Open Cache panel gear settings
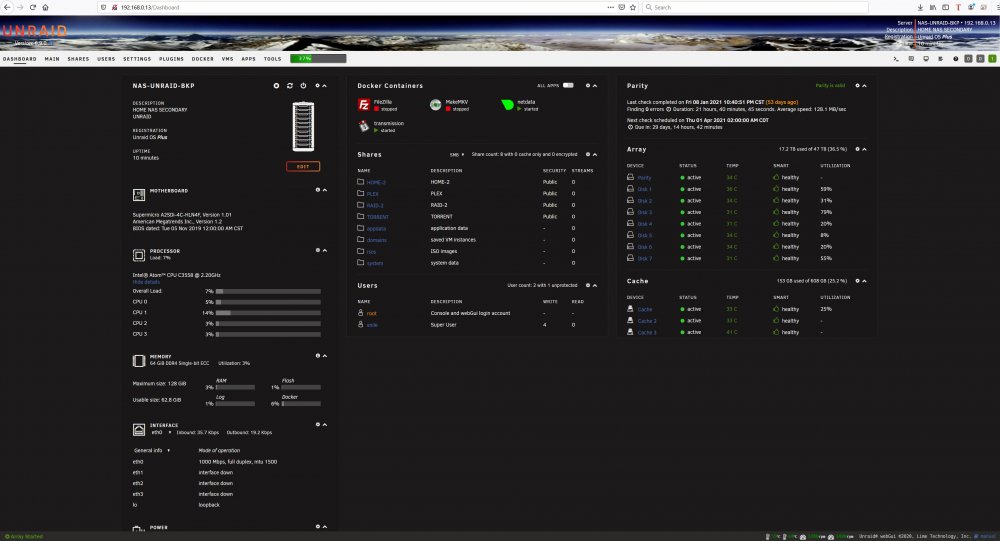 [857, 281]
